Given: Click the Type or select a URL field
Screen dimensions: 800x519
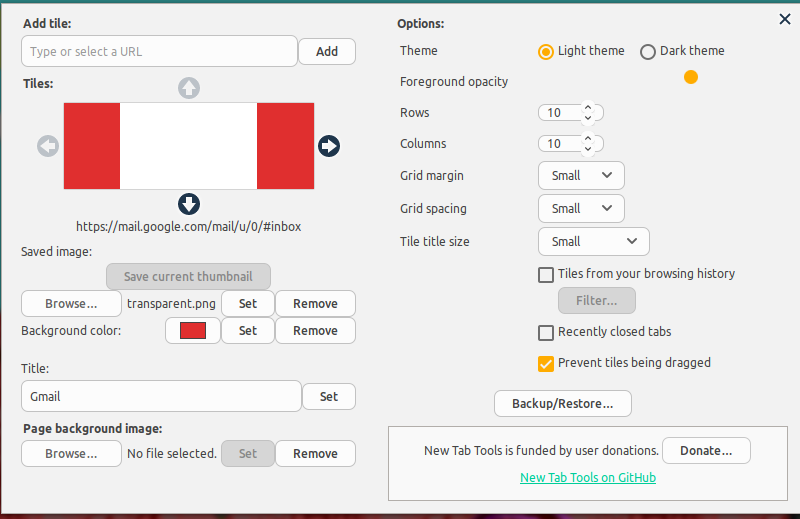Looking at the screenshot, I should pyautogui.click(x=159, y=51).
